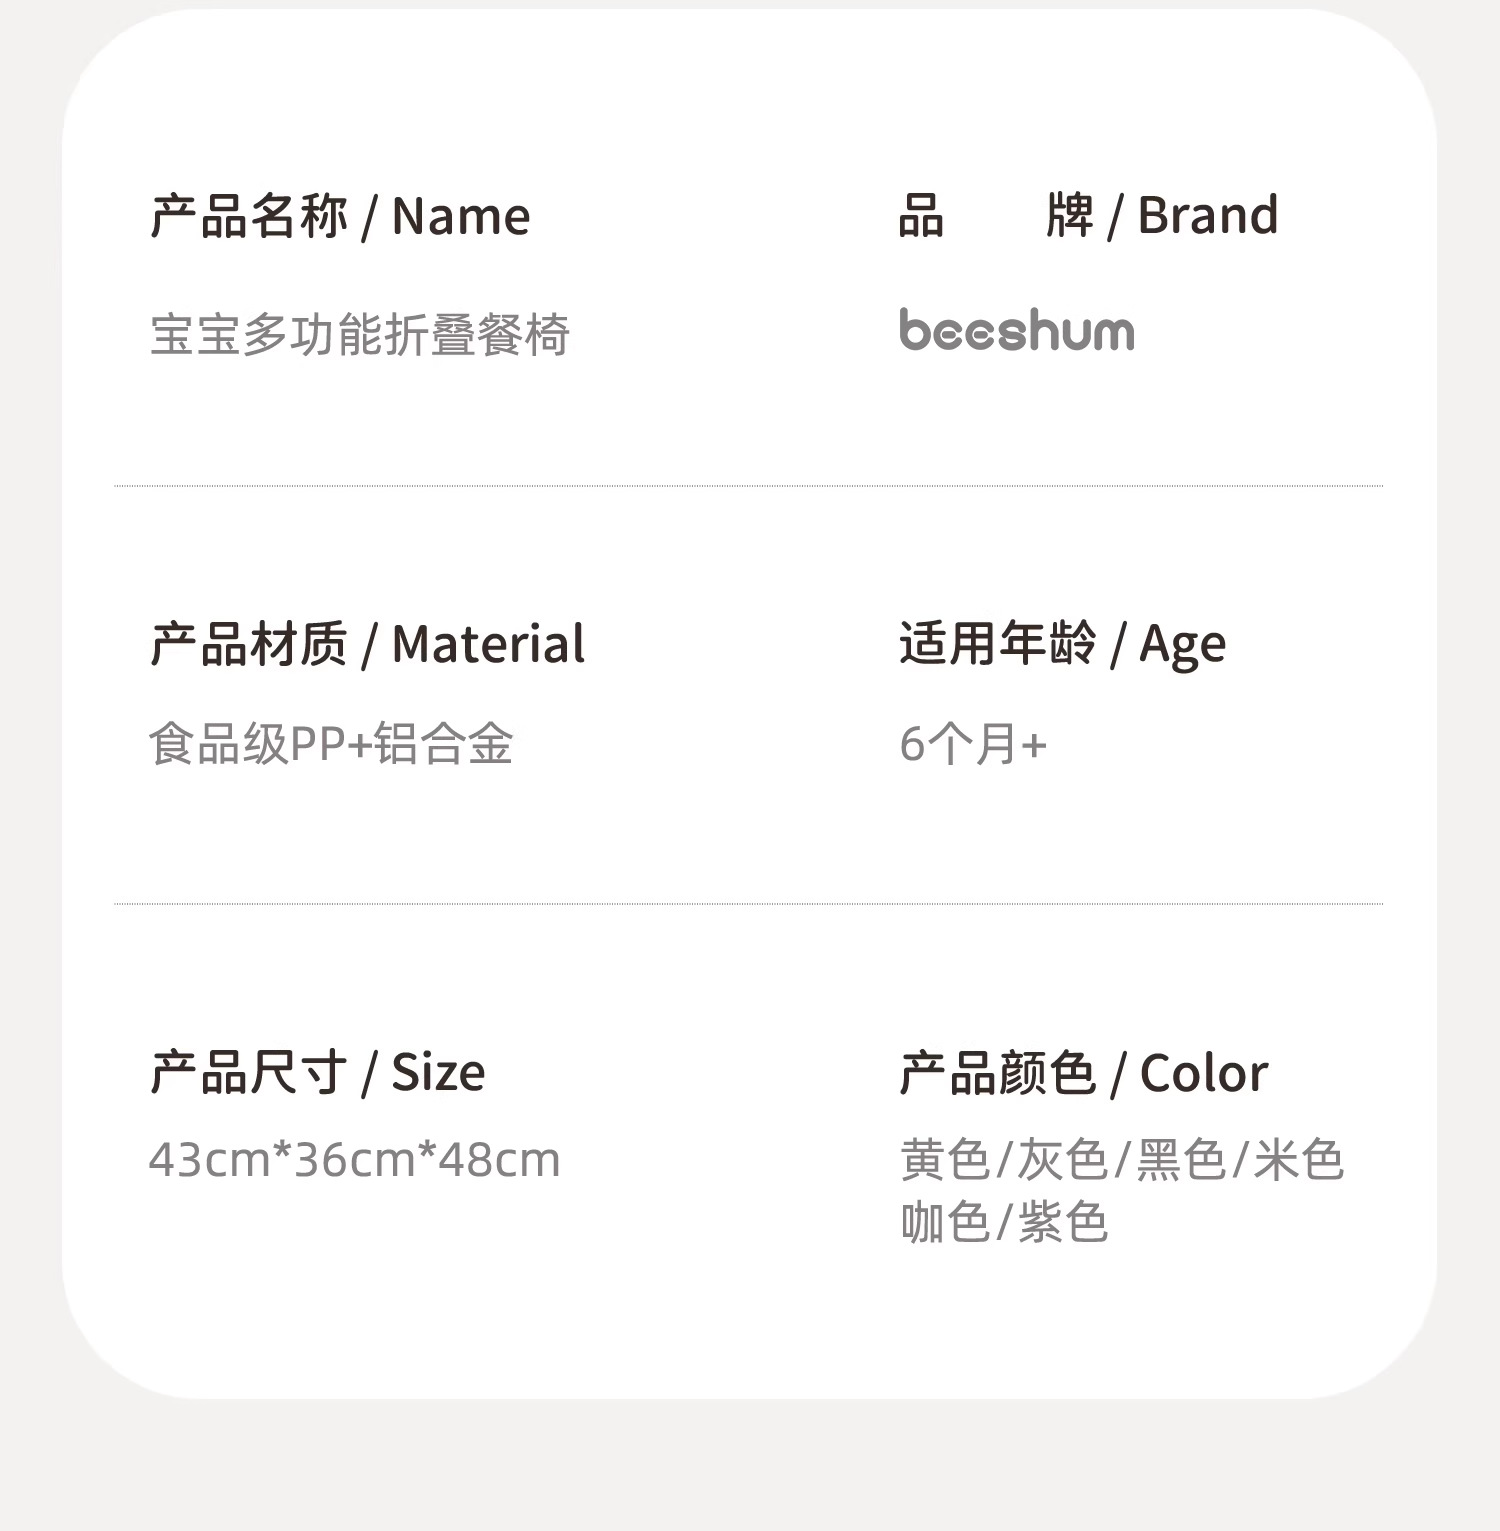The height and width of the screenshot is (1531, 1500).
Task: Click the beeshum brand logo
Action: (x=1016, y=330)
